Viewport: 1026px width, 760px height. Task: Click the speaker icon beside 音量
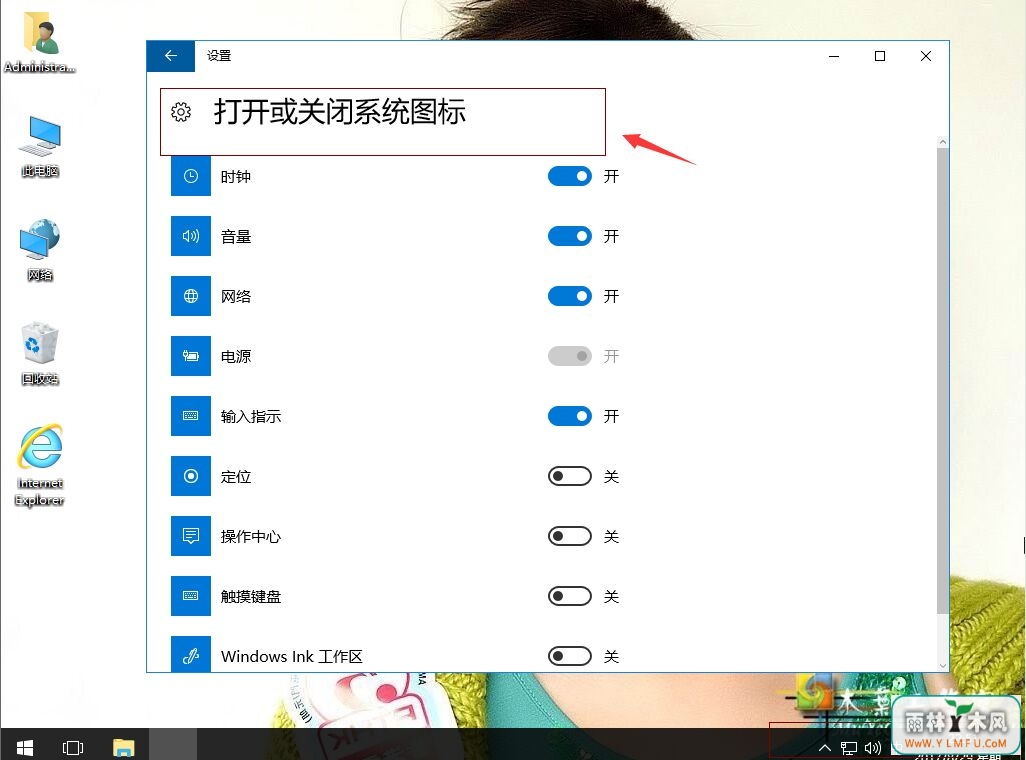coord(190,236)
